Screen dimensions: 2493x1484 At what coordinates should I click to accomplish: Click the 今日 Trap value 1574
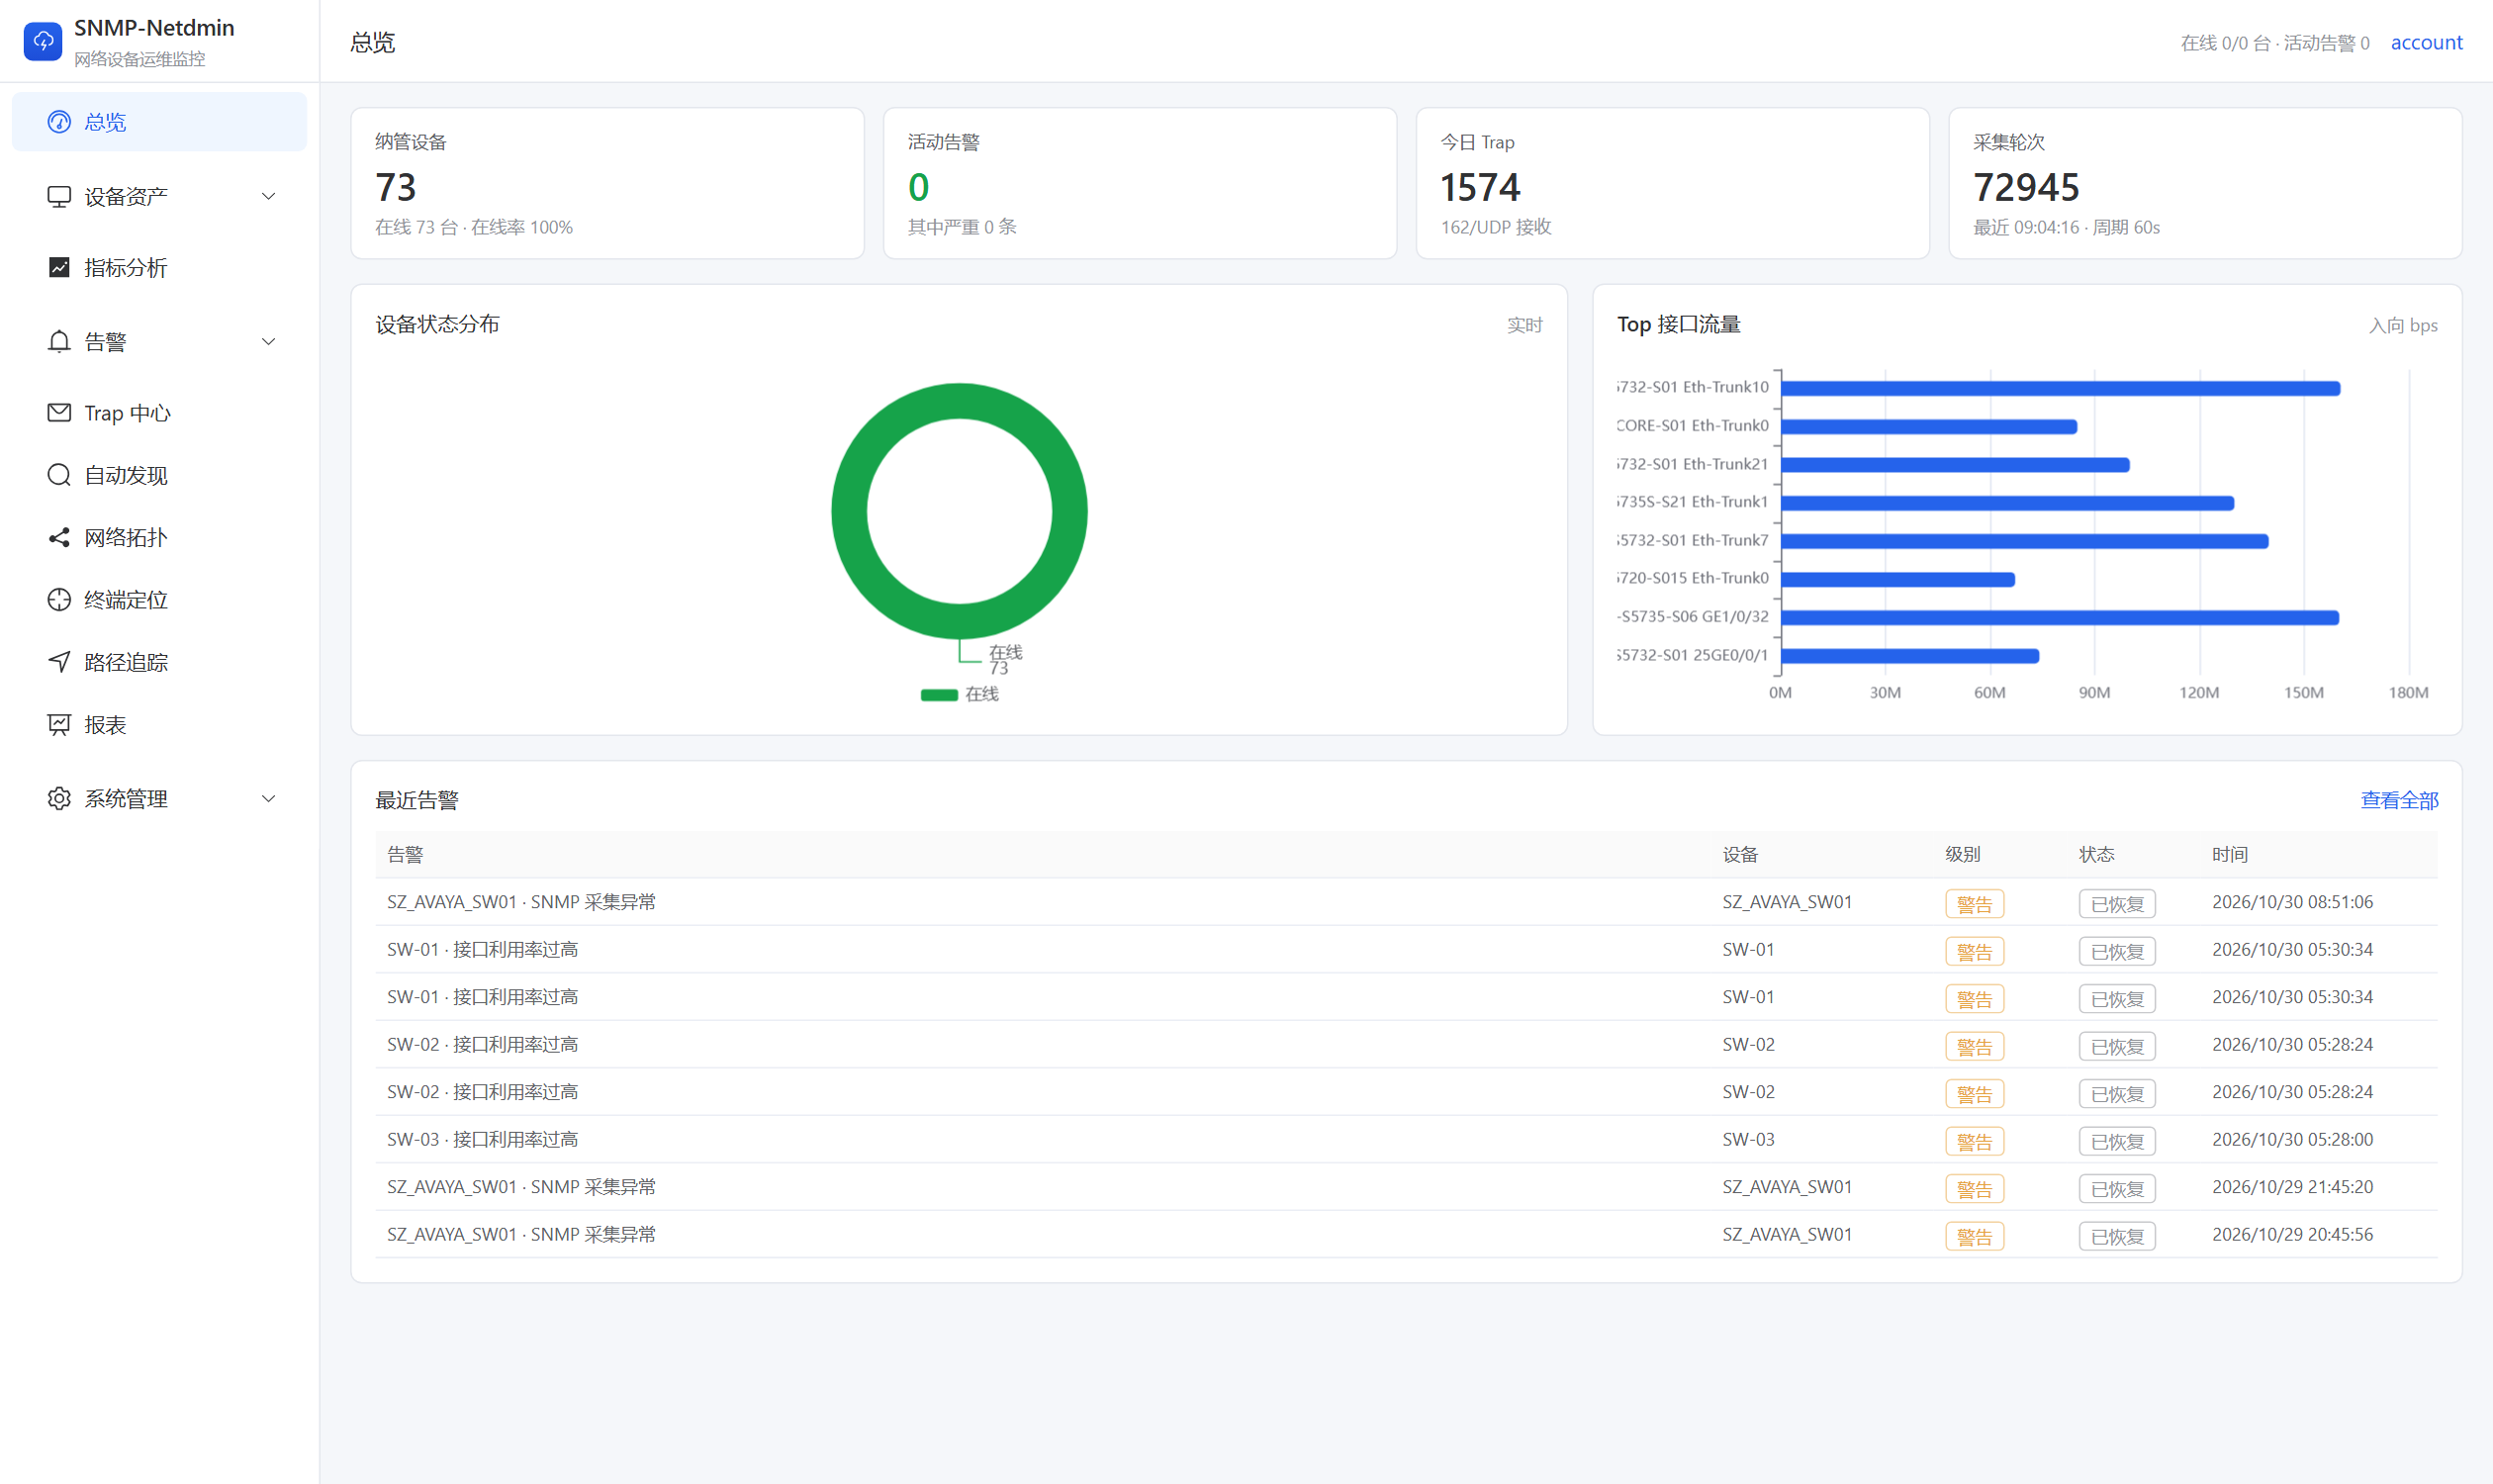(1480, 187)
